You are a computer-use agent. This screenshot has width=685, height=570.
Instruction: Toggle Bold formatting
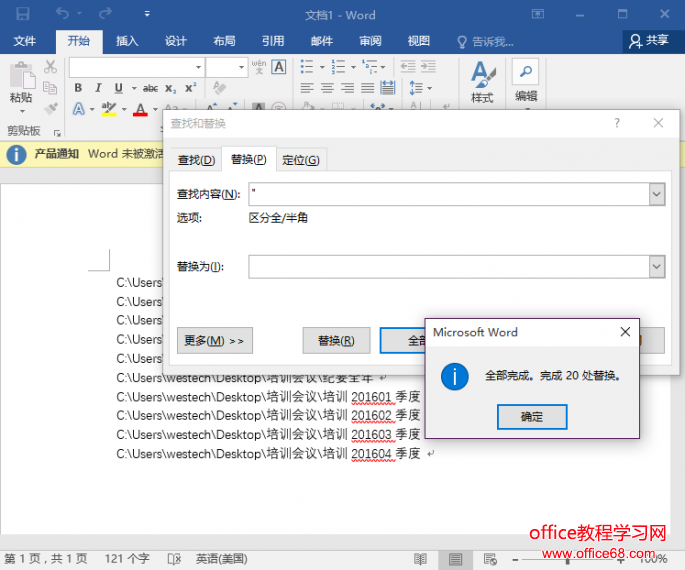[78, 88]
